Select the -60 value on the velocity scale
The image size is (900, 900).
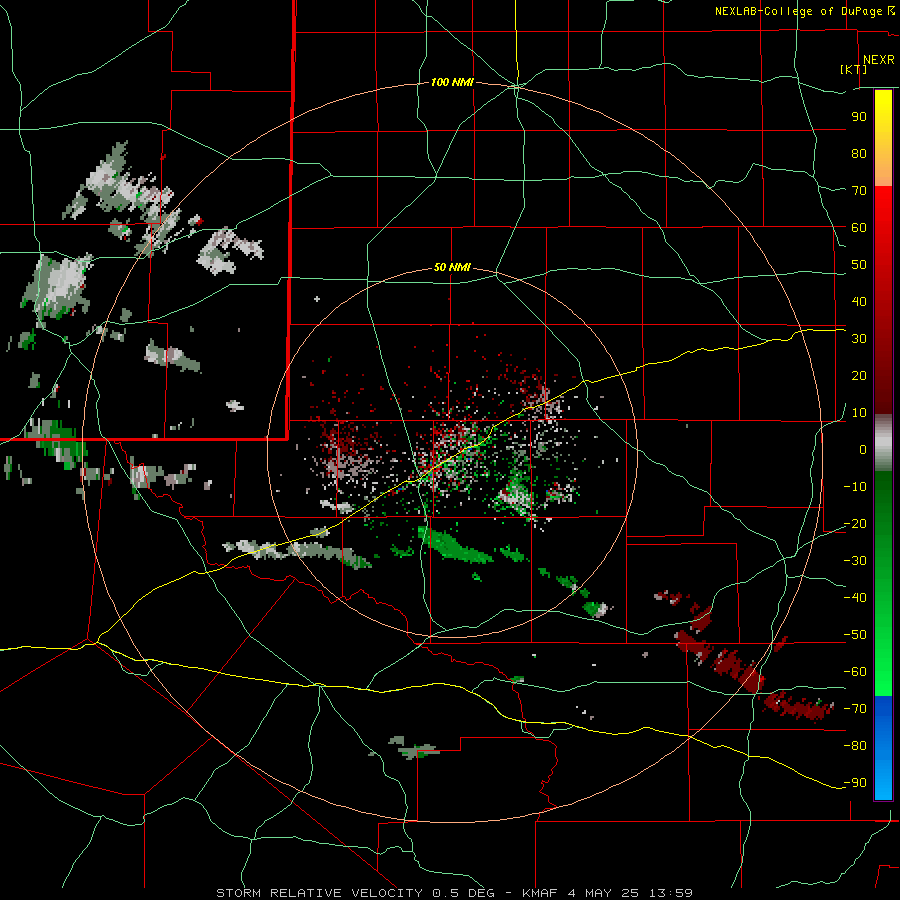pos(855,672)
